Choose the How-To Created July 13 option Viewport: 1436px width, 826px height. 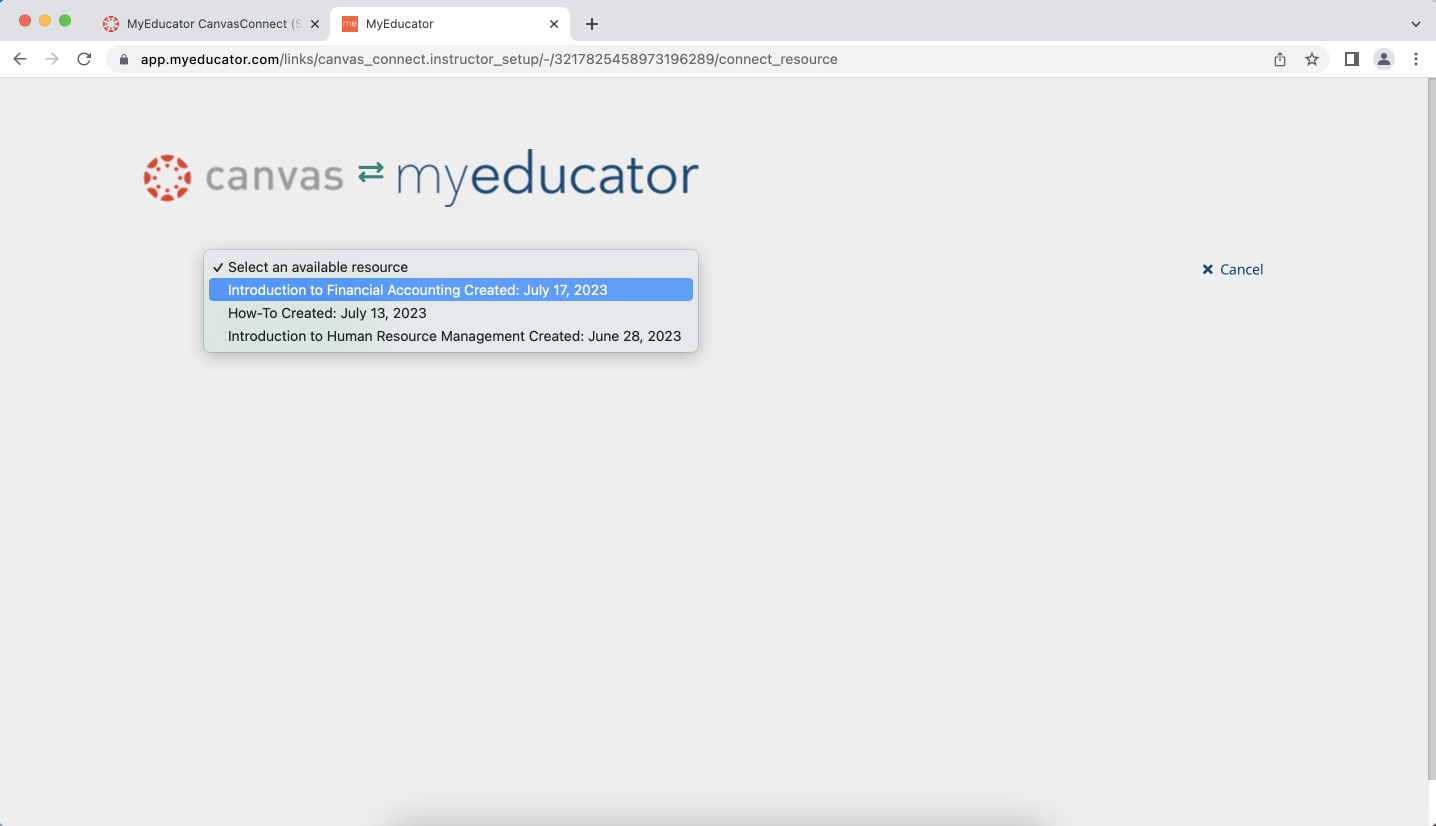(x=450, y=313)
